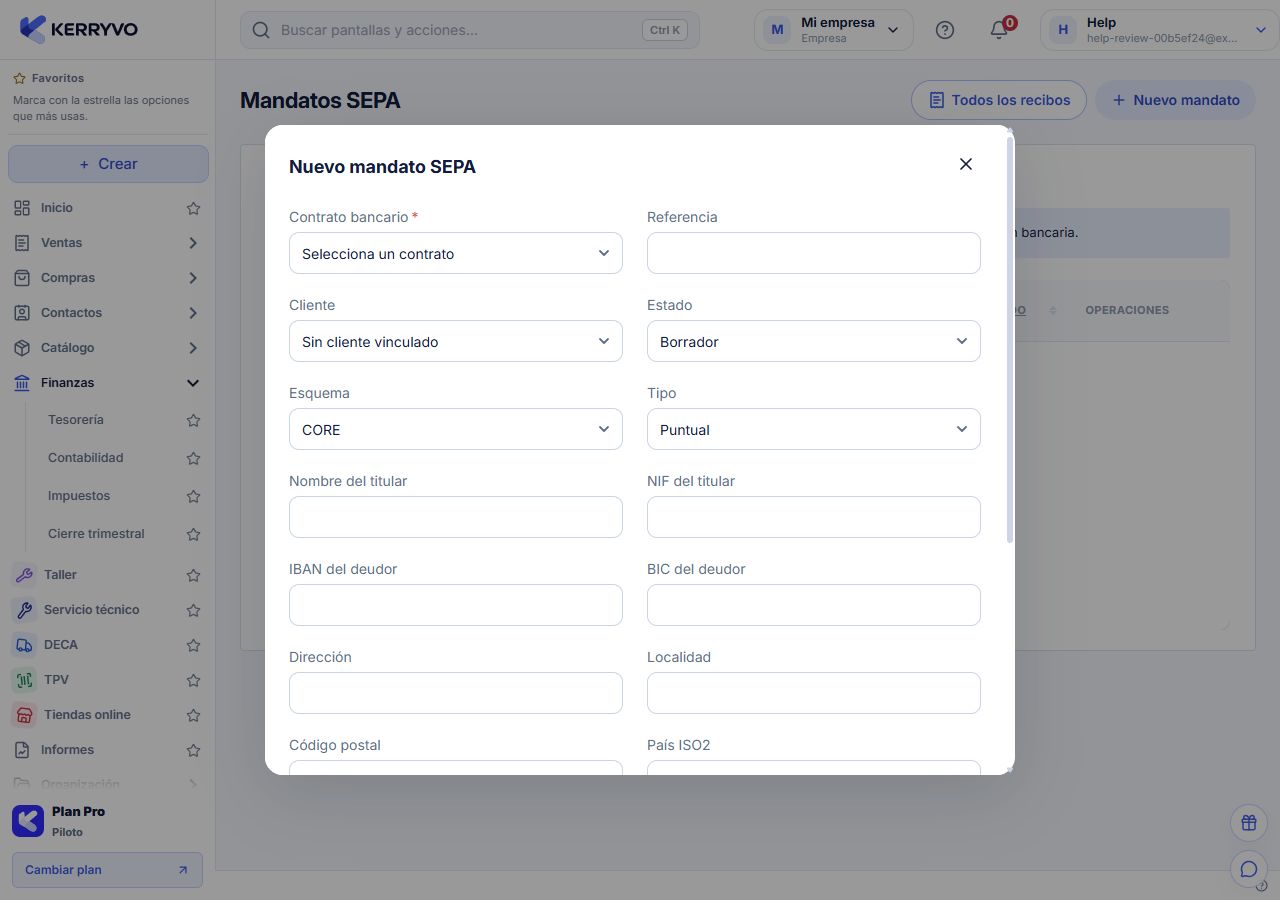The image size is (1280, 900).
Task: Star Contabilidad as a favorite
Action: tap(194, 458)
